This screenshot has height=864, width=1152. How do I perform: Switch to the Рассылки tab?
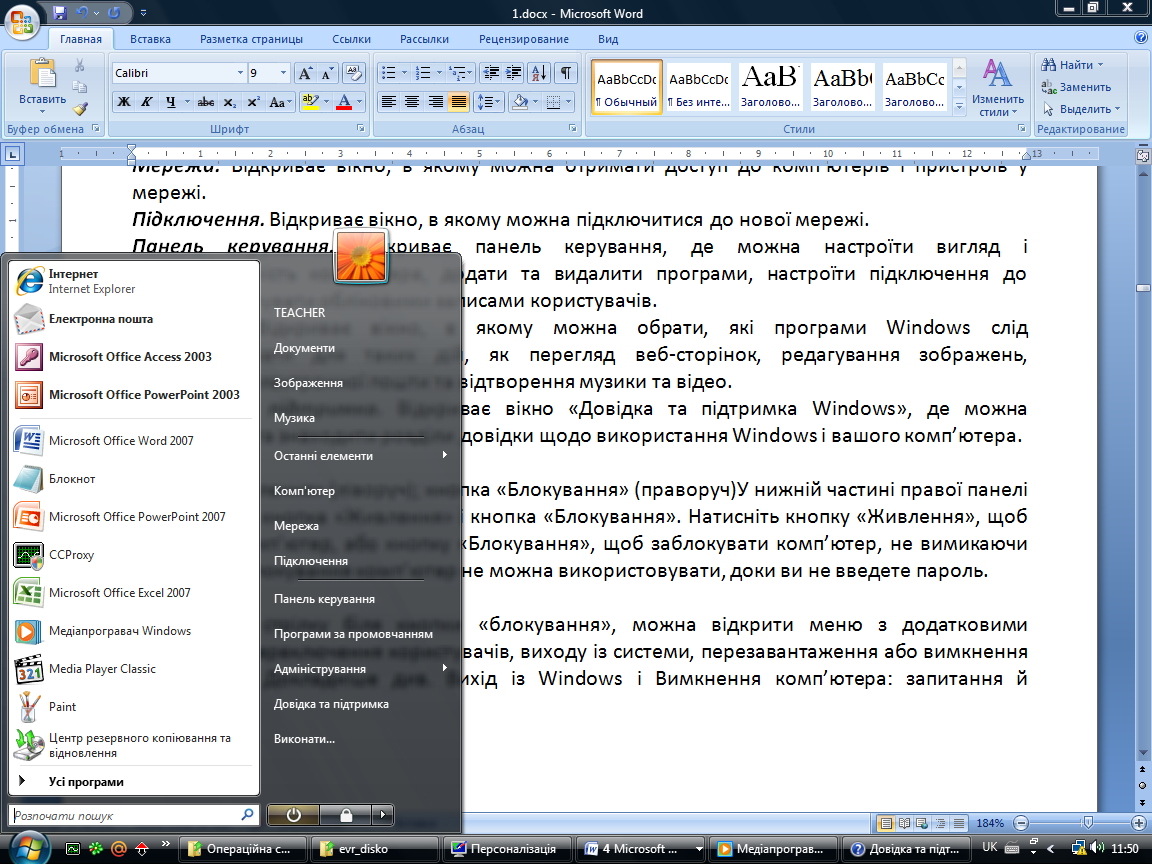click(424, 39)
